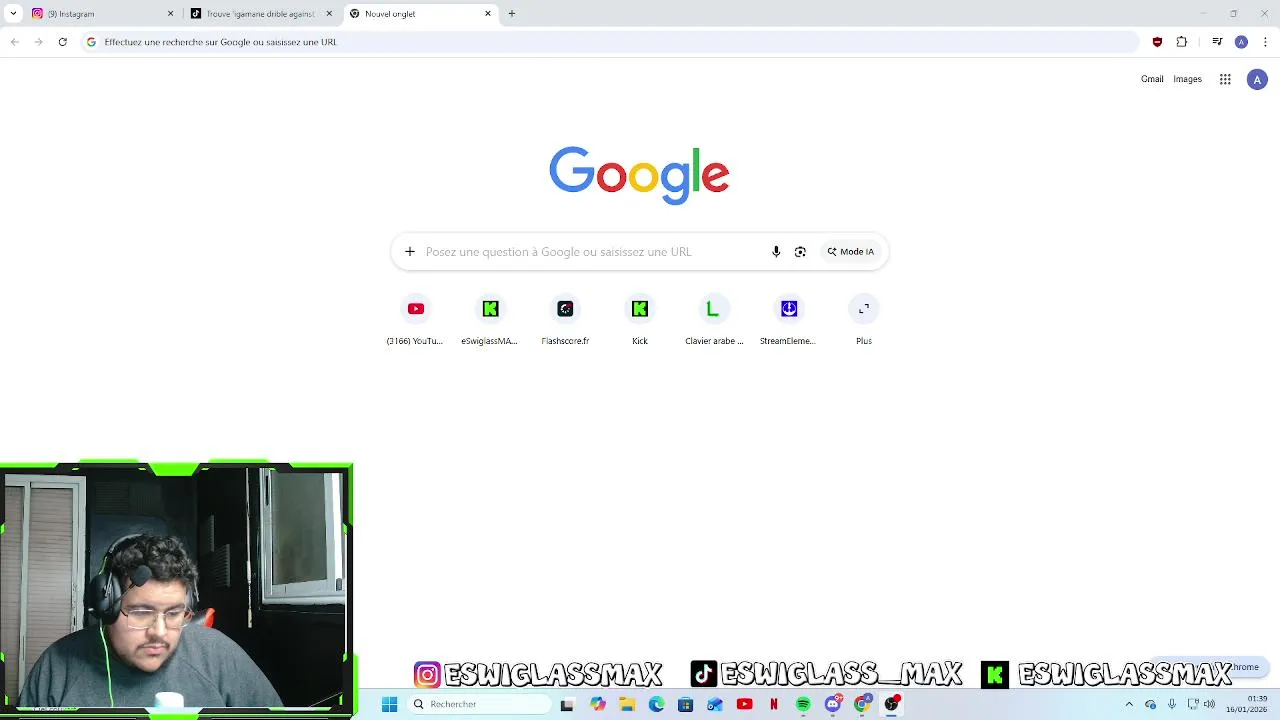Viewport: 1280px width, 720px height.
Task: Close the TikTok 'Trouve' tab
Action: (329, 14)
